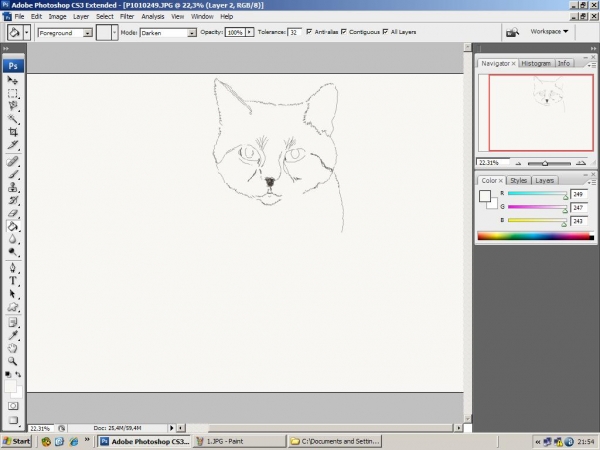Open status bar document info arrow

tap(171, 428)
